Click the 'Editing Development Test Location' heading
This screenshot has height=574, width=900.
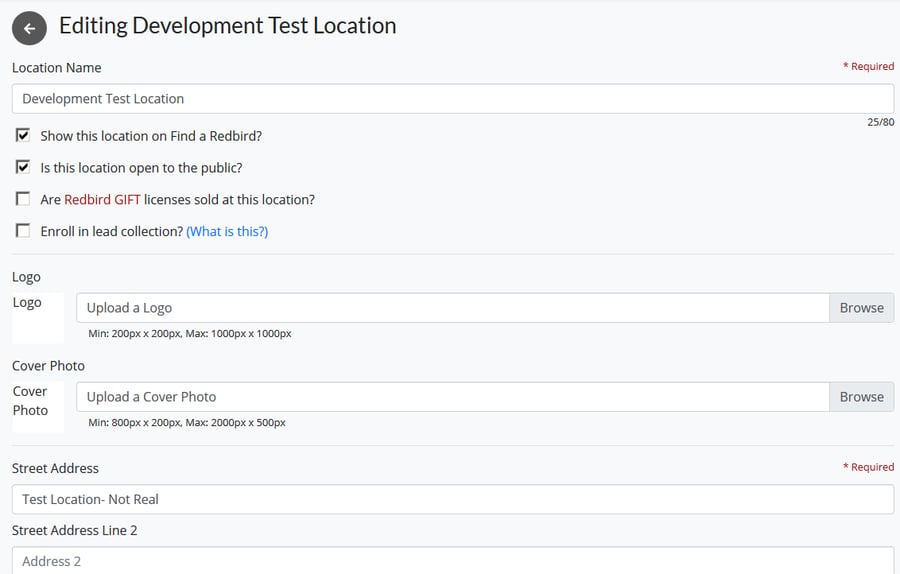[227, 26]
